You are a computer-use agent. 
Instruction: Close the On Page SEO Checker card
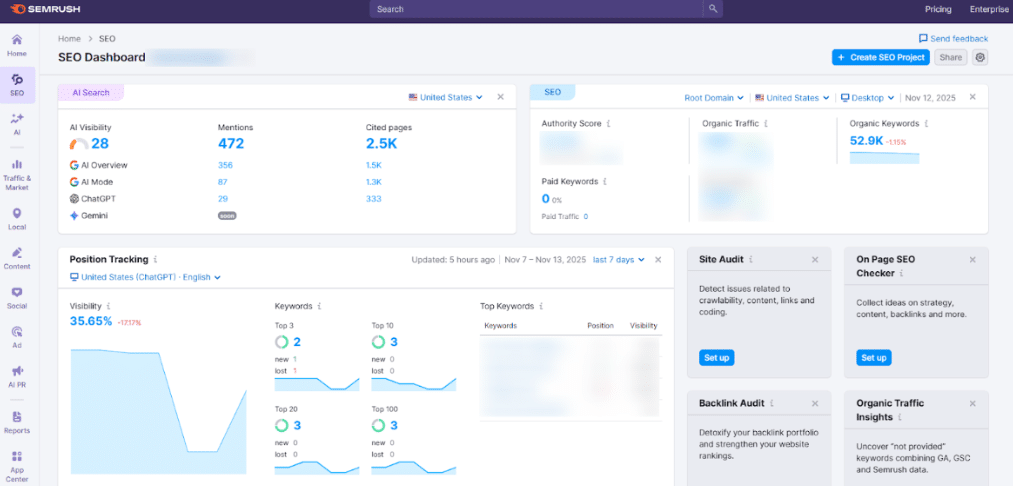coord(972,259)
